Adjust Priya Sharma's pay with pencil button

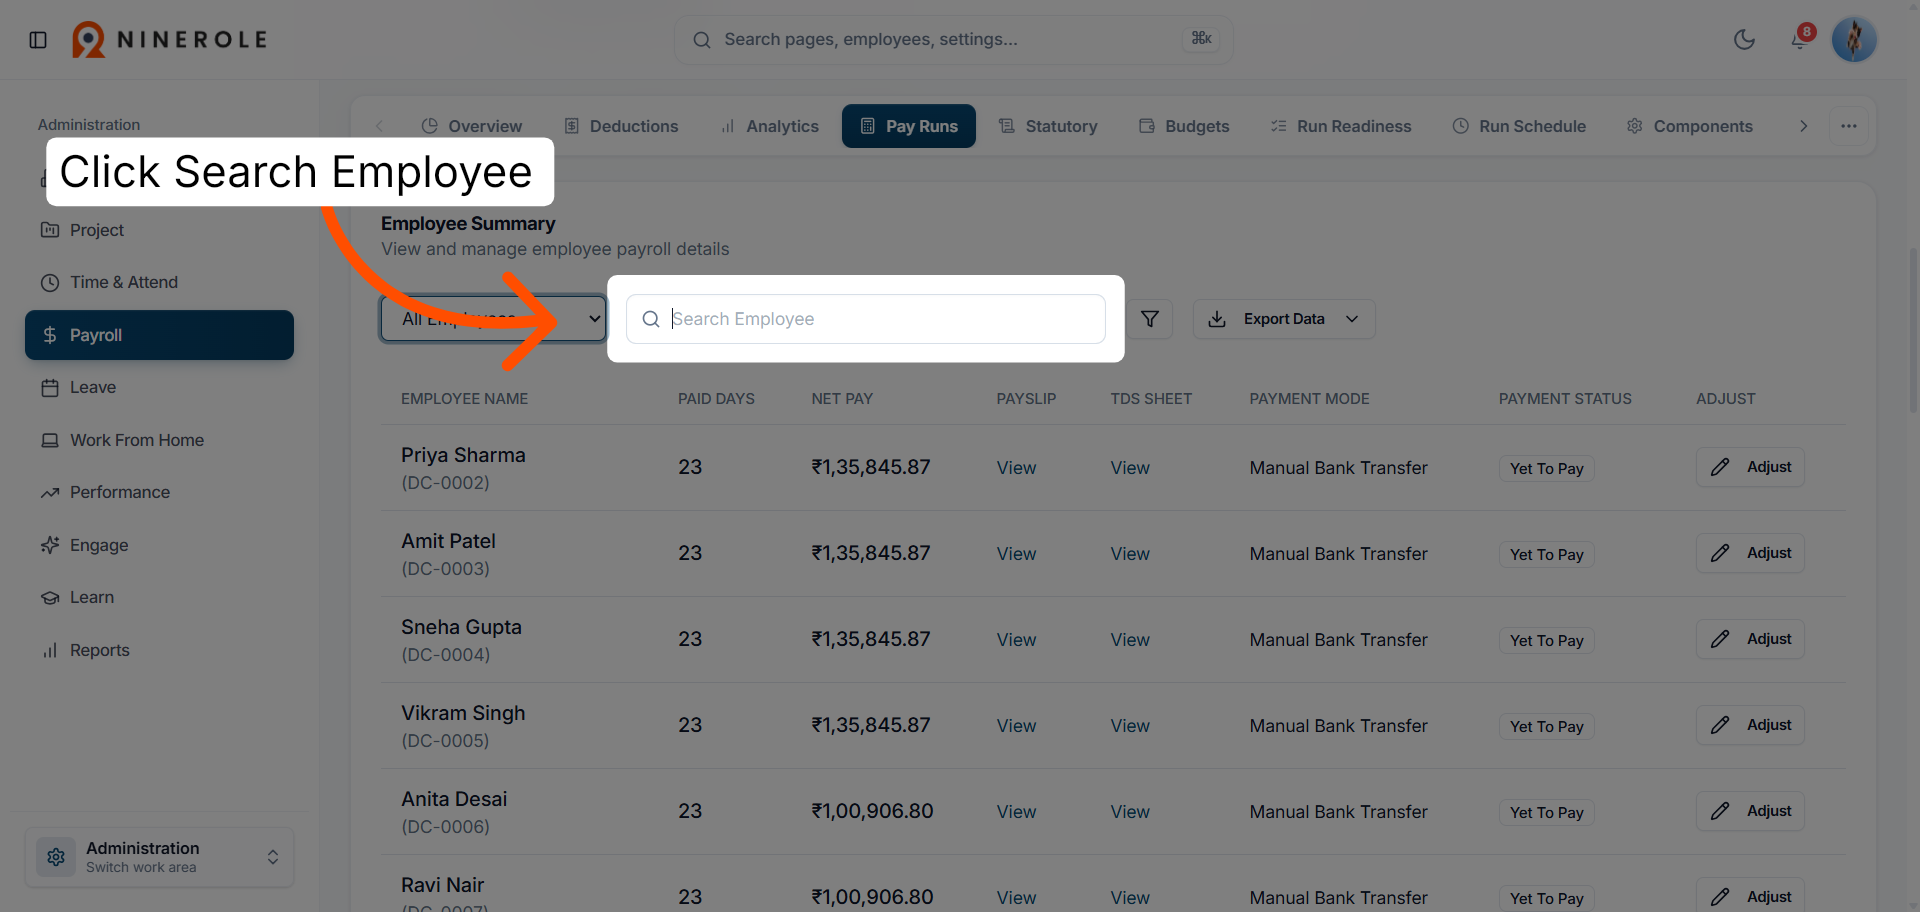tap(1750, 467)
